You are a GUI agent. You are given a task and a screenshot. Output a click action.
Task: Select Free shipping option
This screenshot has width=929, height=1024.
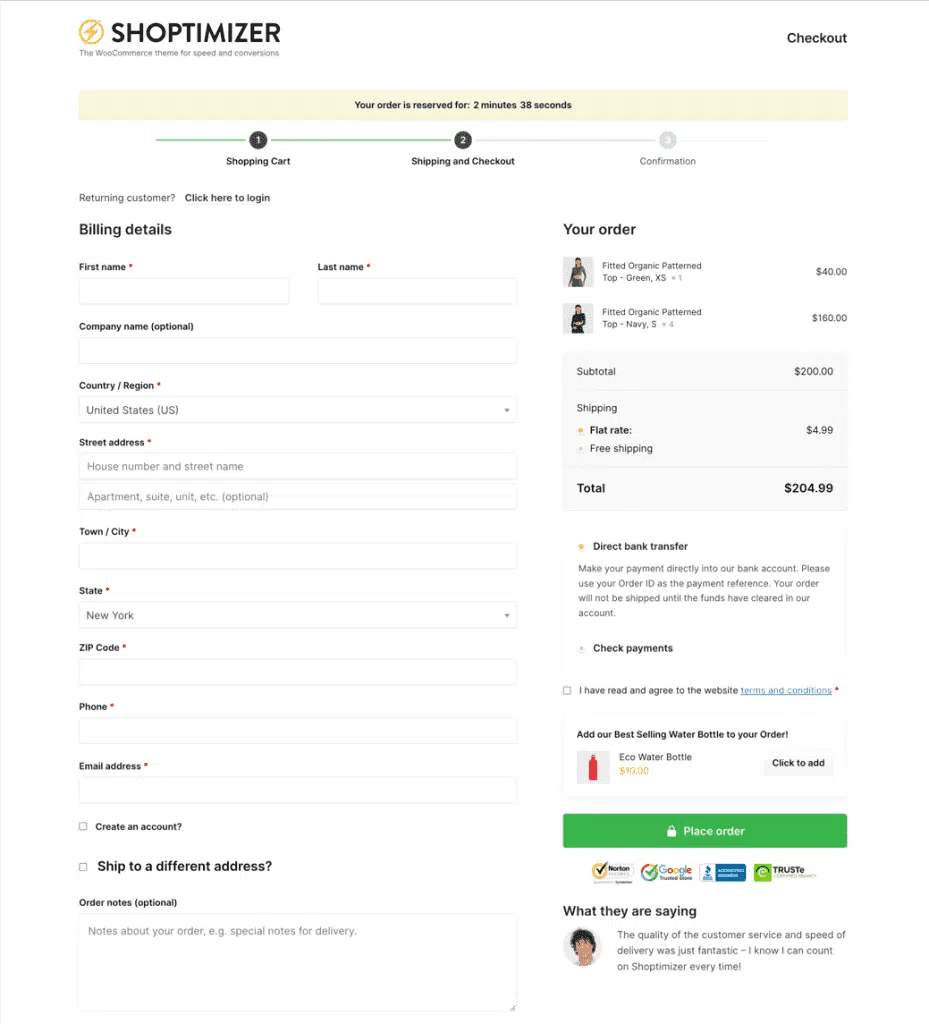(x=581, y=448)
